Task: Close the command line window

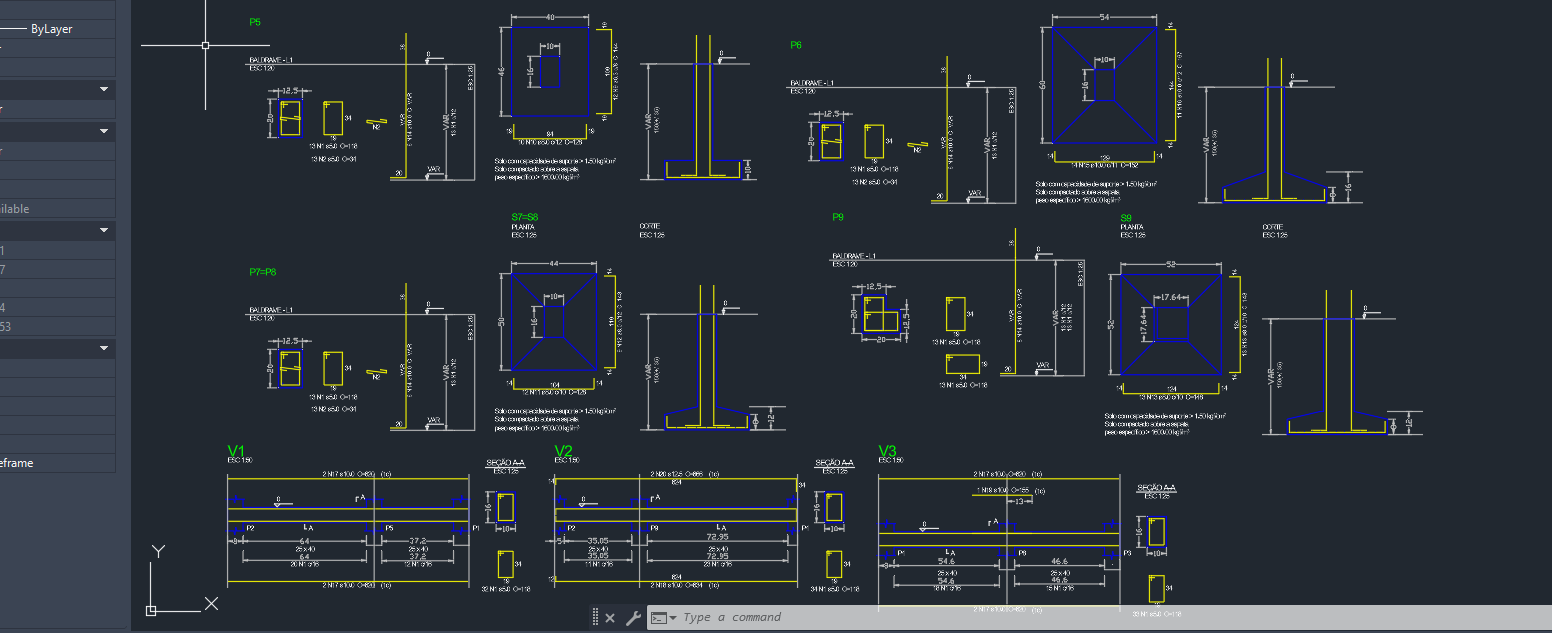Action: [x=610, y=618]
